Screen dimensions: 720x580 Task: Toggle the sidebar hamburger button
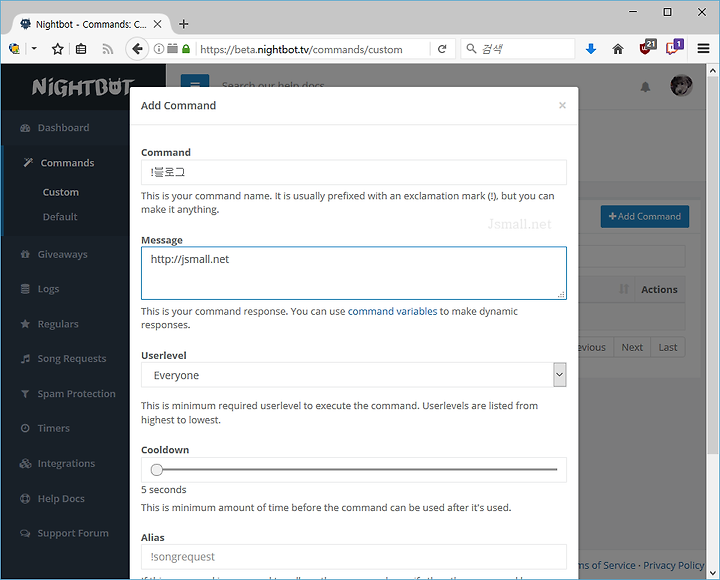[195, 81]
